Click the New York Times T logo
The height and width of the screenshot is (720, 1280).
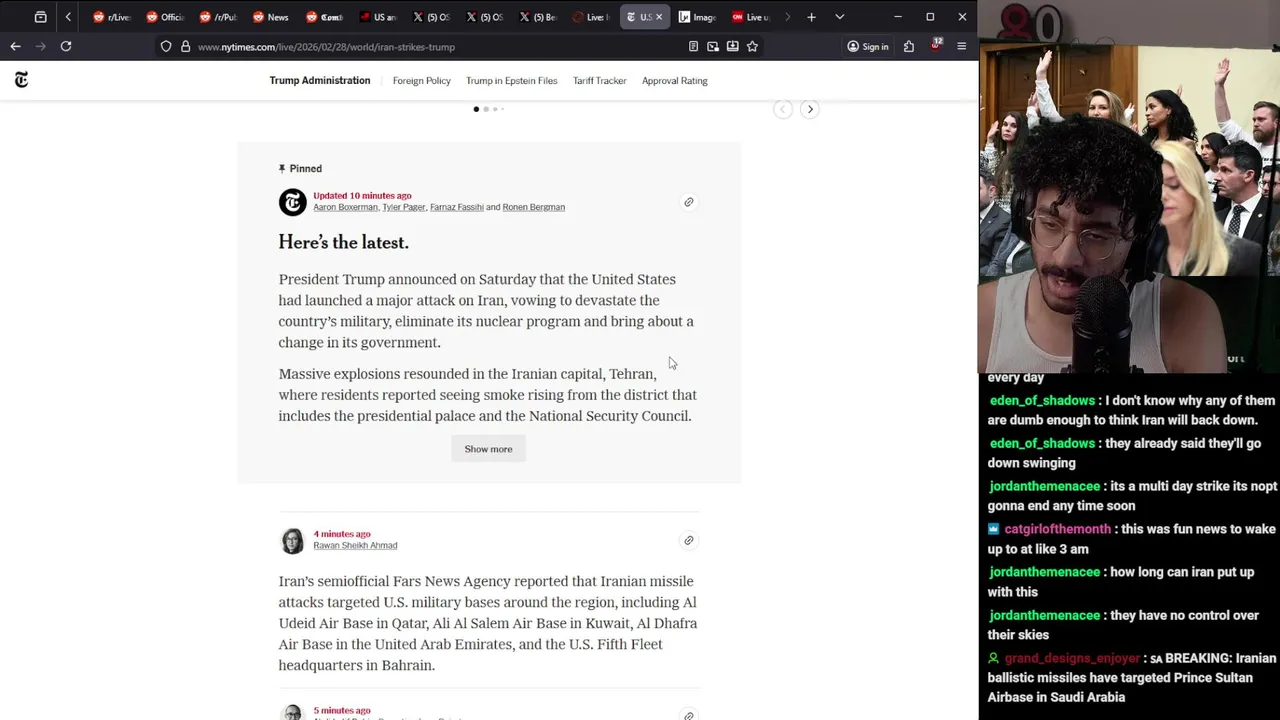click(x=21, y=80)
